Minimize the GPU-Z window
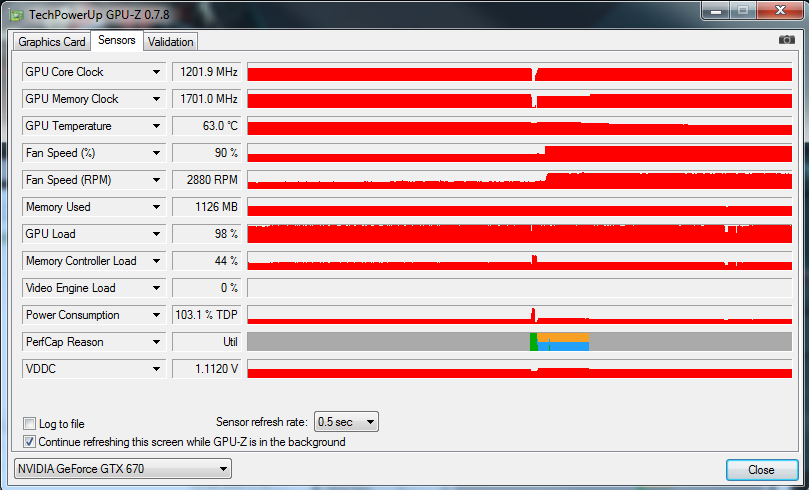The height and width of the screenshot is (490, 809). coord(715,11)
